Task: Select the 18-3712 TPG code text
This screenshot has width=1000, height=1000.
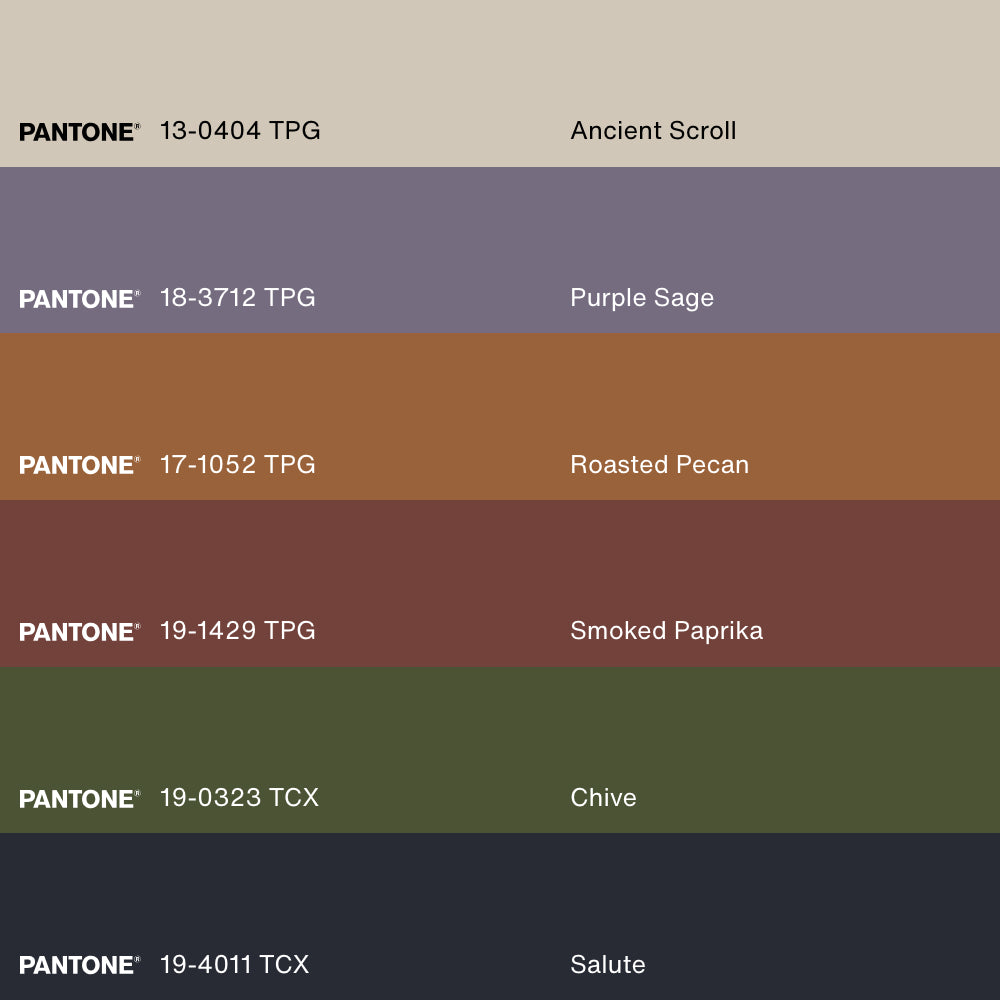Action: [x=237, y=297]
